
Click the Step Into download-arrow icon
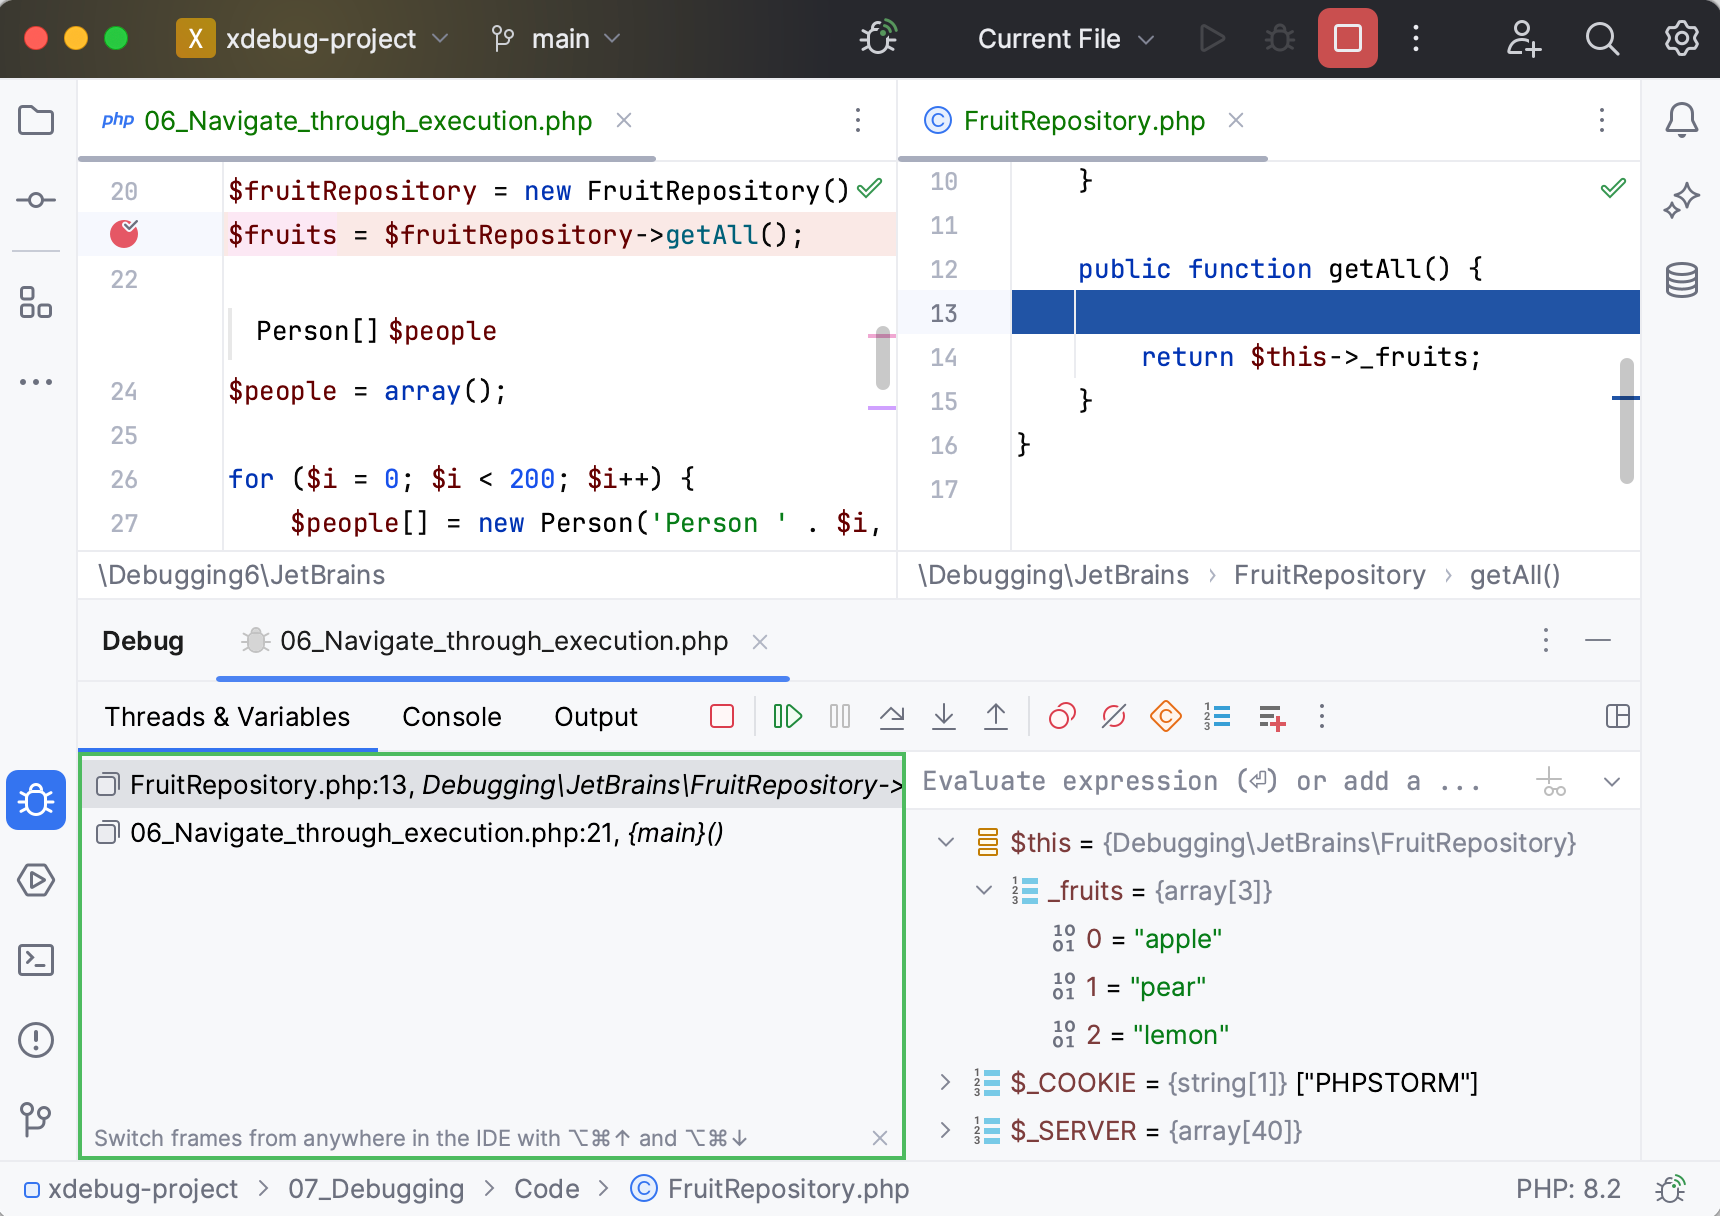tap(943, 716)
